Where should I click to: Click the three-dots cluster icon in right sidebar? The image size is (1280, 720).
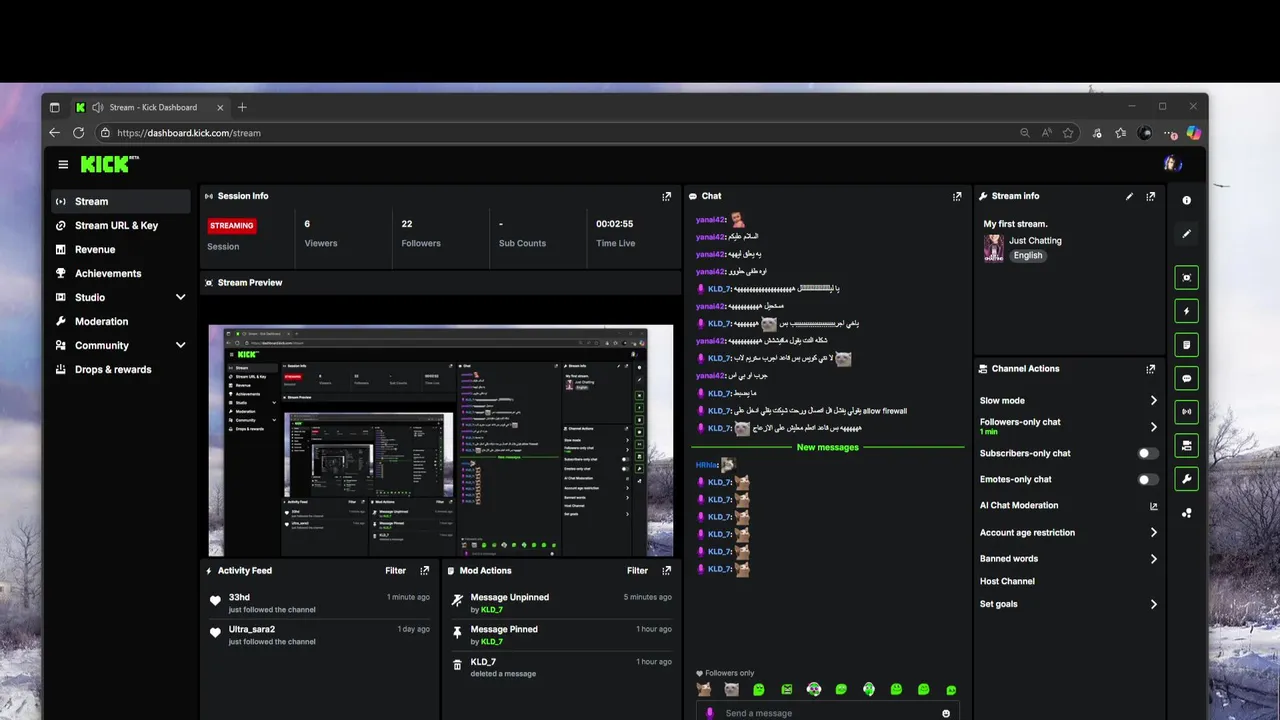(x=1187, y=513)
